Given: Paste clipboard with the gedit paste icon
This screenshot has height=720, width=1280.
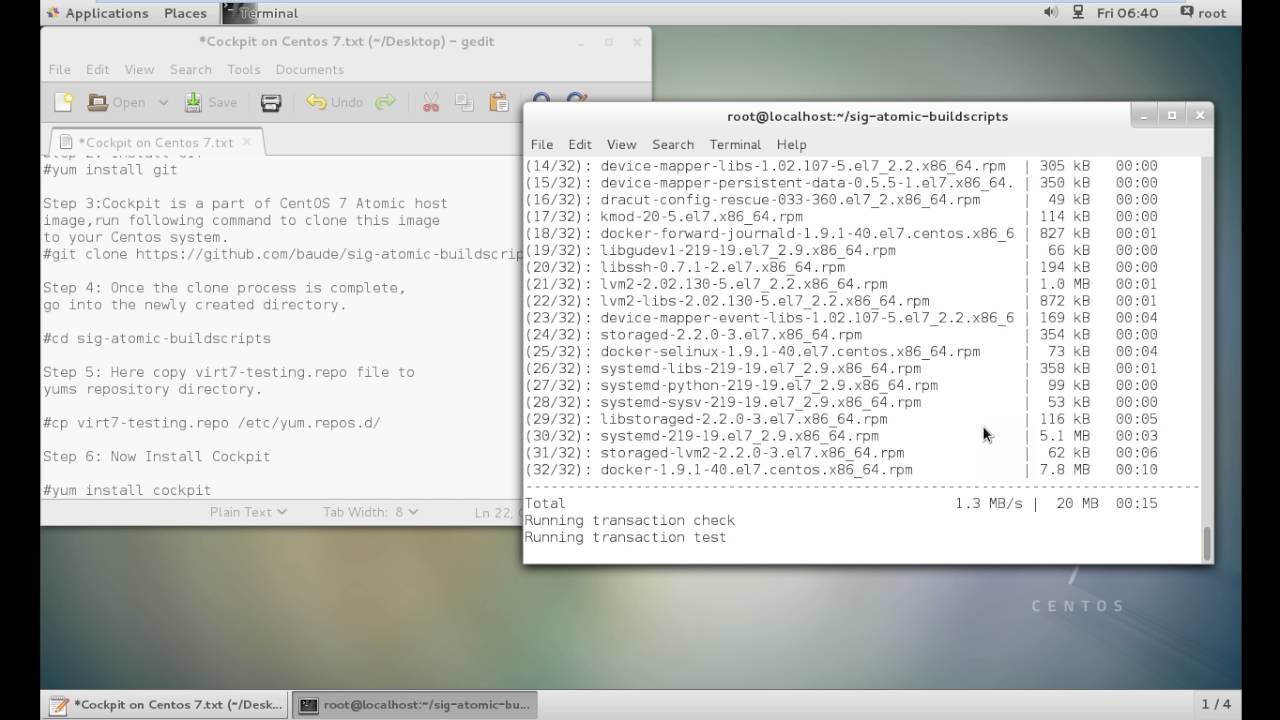Looking at the screenshot, I should pyautogui.click(x=498, y=102).
